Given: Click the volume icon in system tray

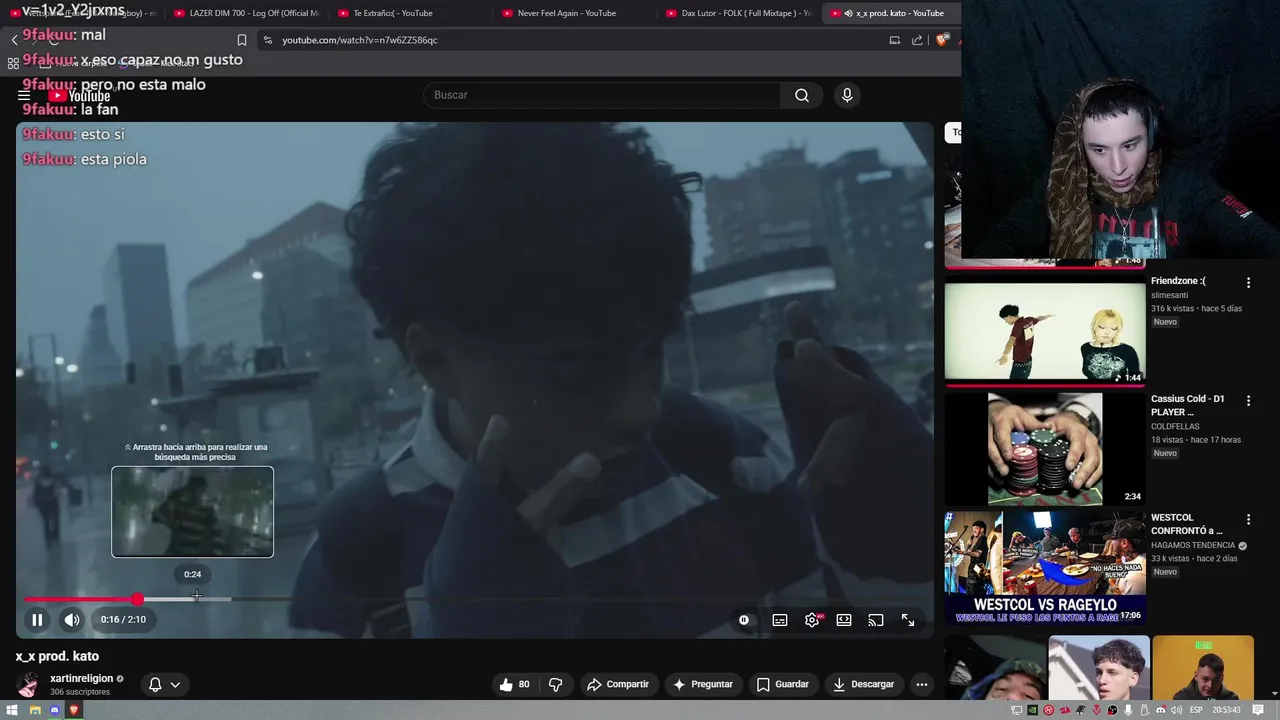Looking at the screenshot, I should pos(1176,710).
